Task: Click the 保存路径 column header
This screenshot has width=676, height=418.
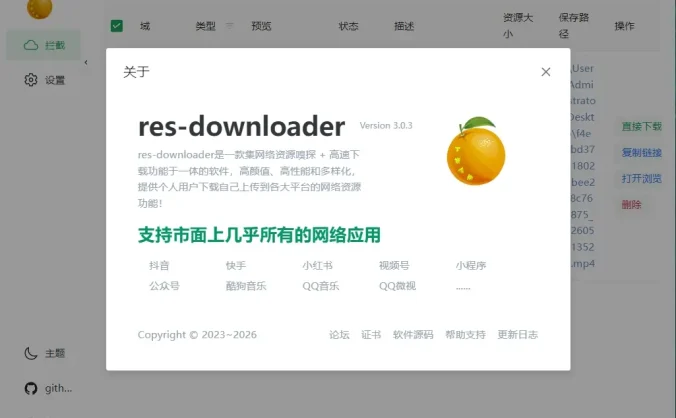Action: 574,26
